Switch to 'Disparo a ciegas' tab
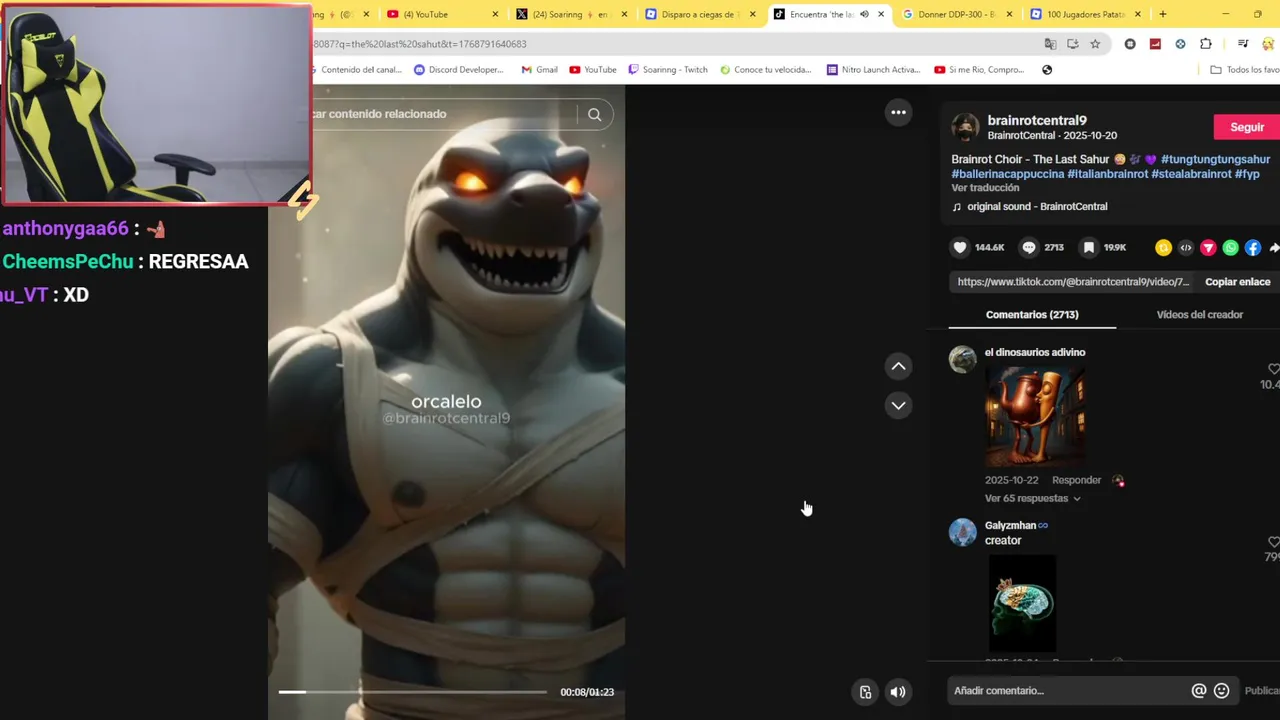The width and height of the screenshot is (1280, 720). [700, 14]
